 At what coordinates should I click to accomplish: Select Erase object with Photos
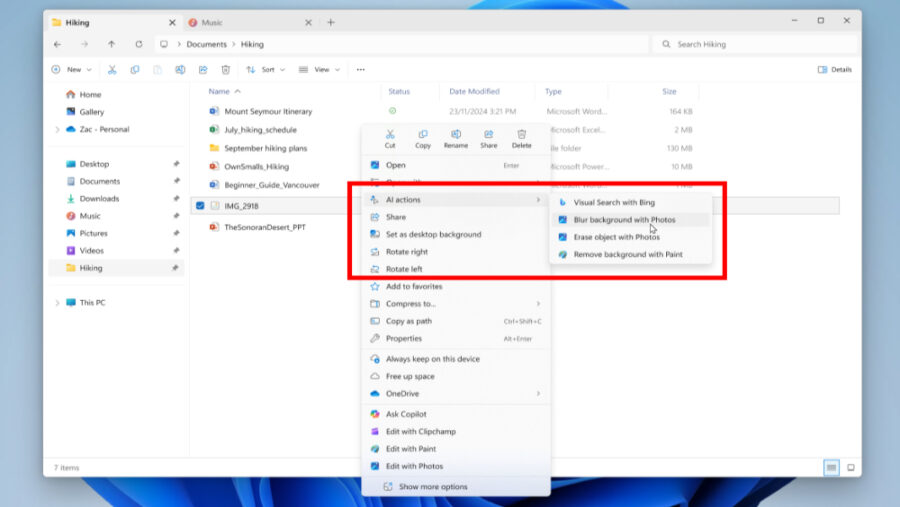630,237
